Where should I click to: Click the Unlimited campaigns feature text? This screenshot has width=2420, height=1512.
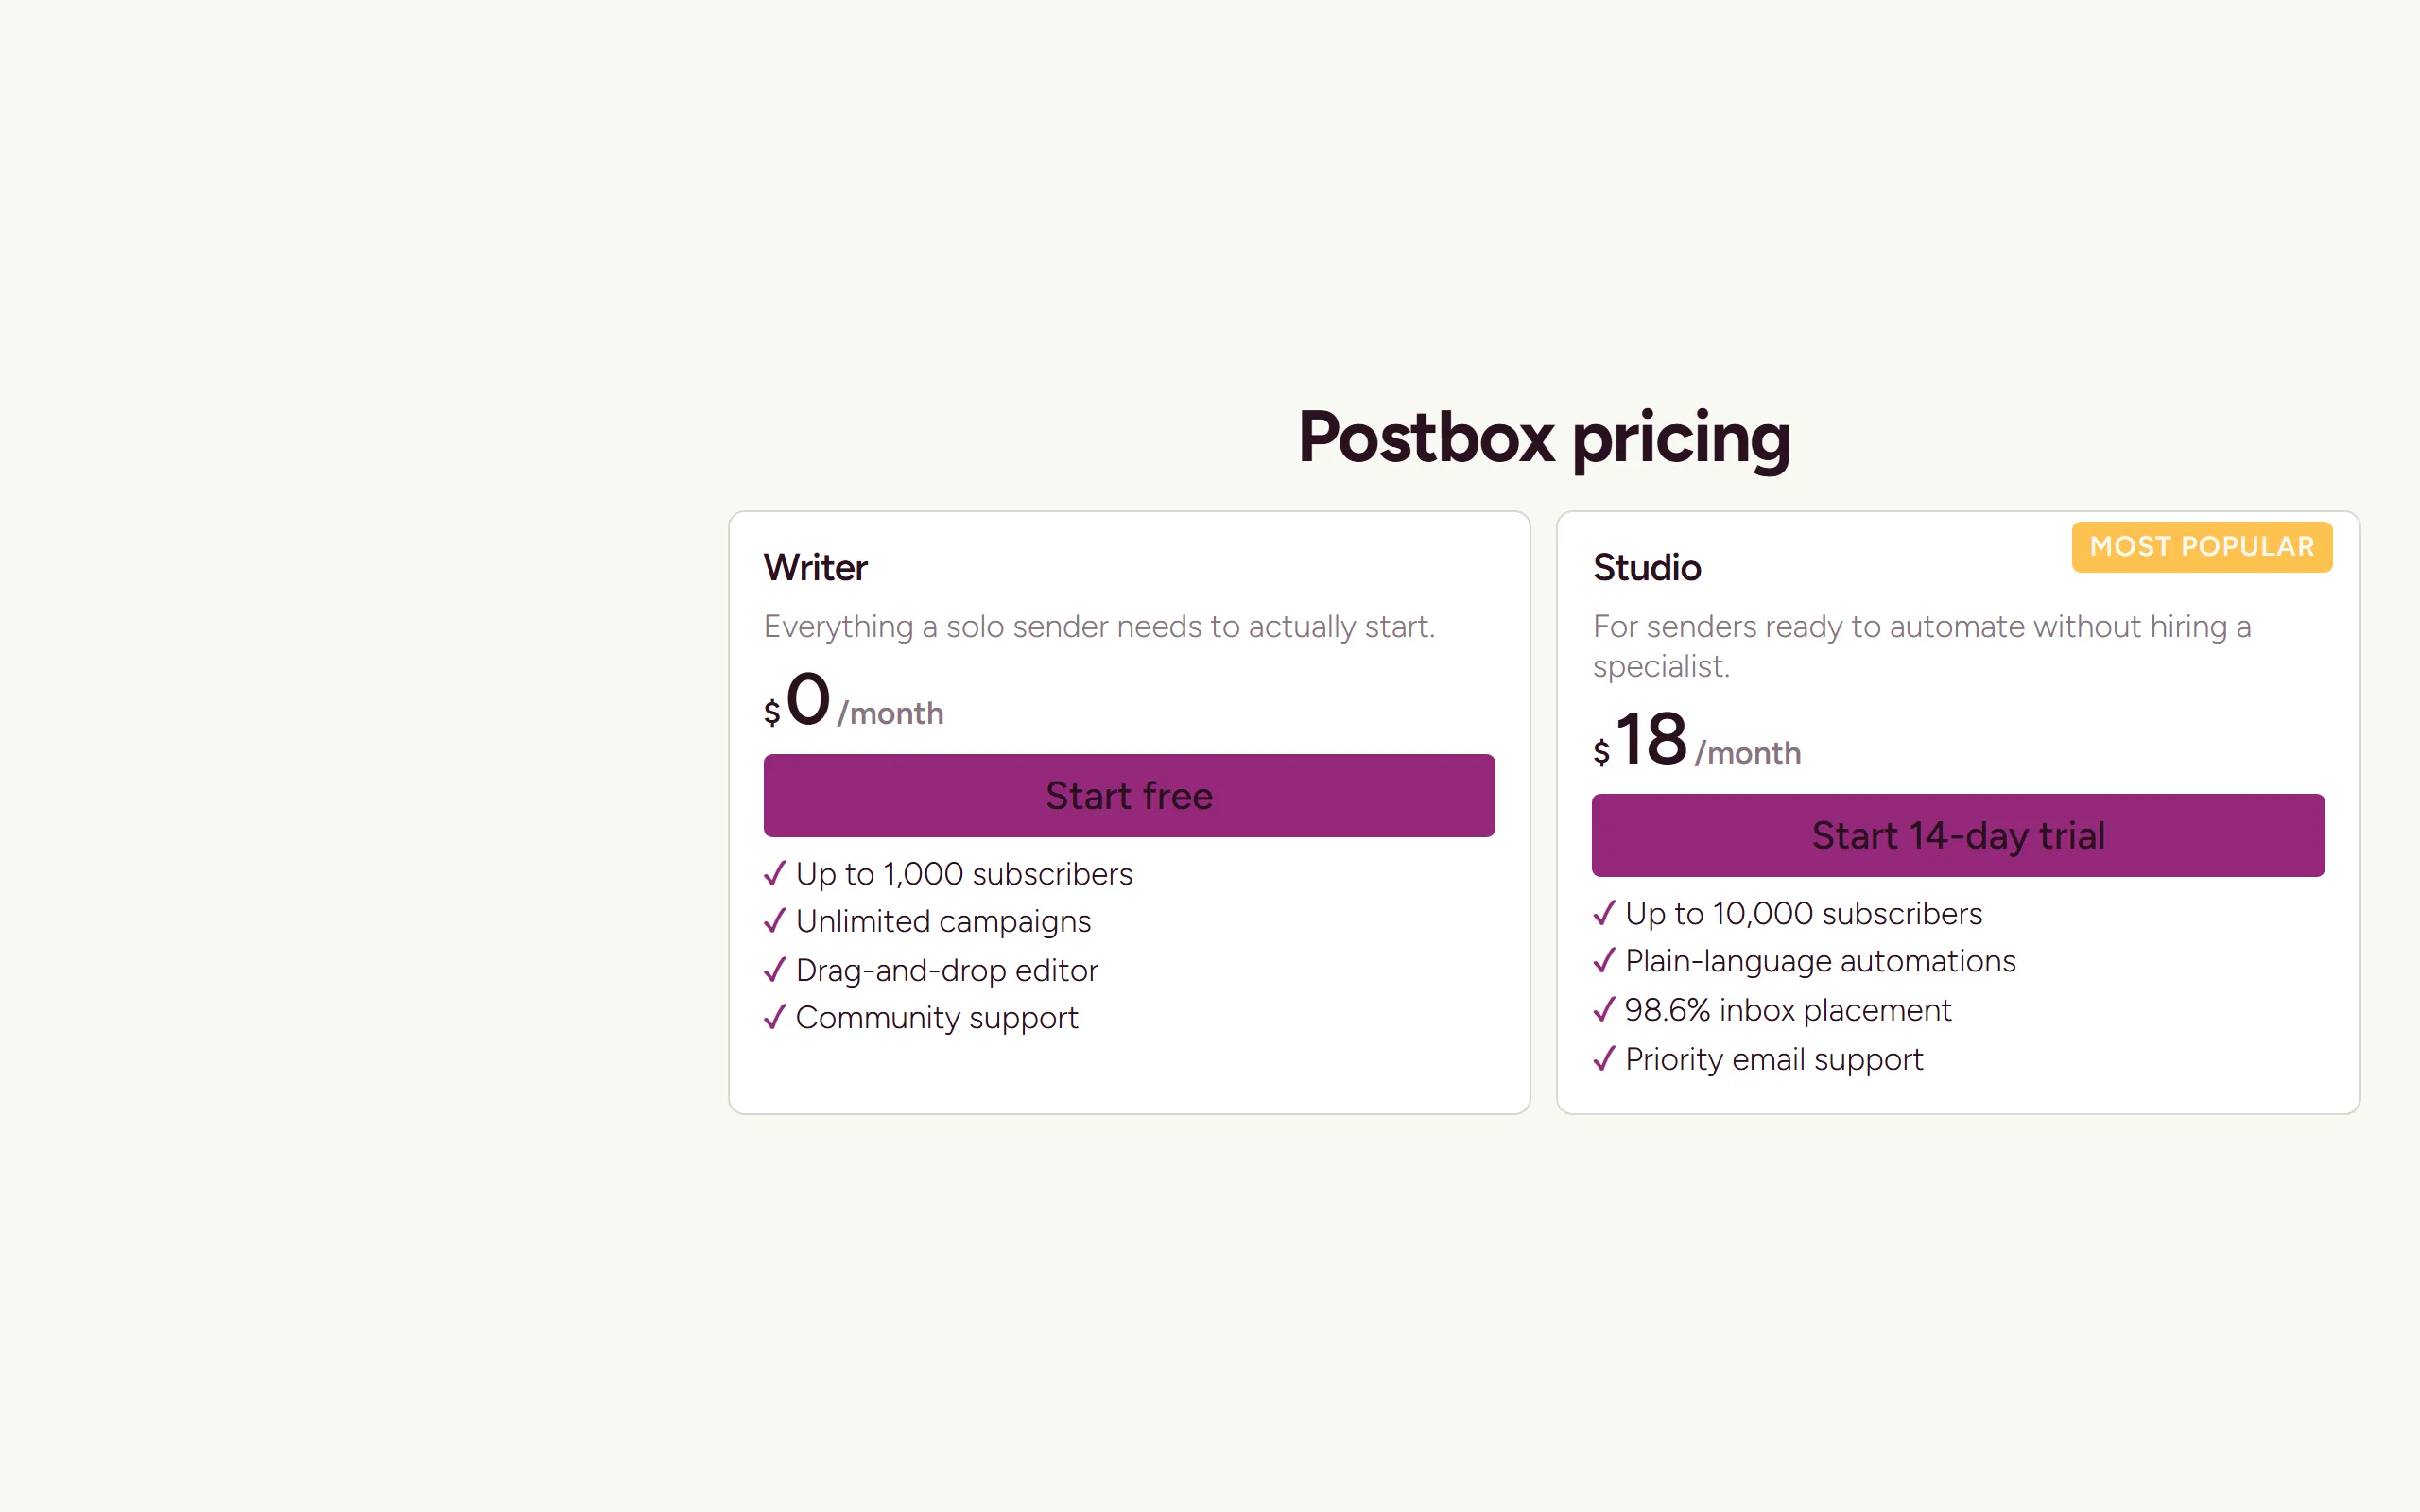[x=943, y=921]
